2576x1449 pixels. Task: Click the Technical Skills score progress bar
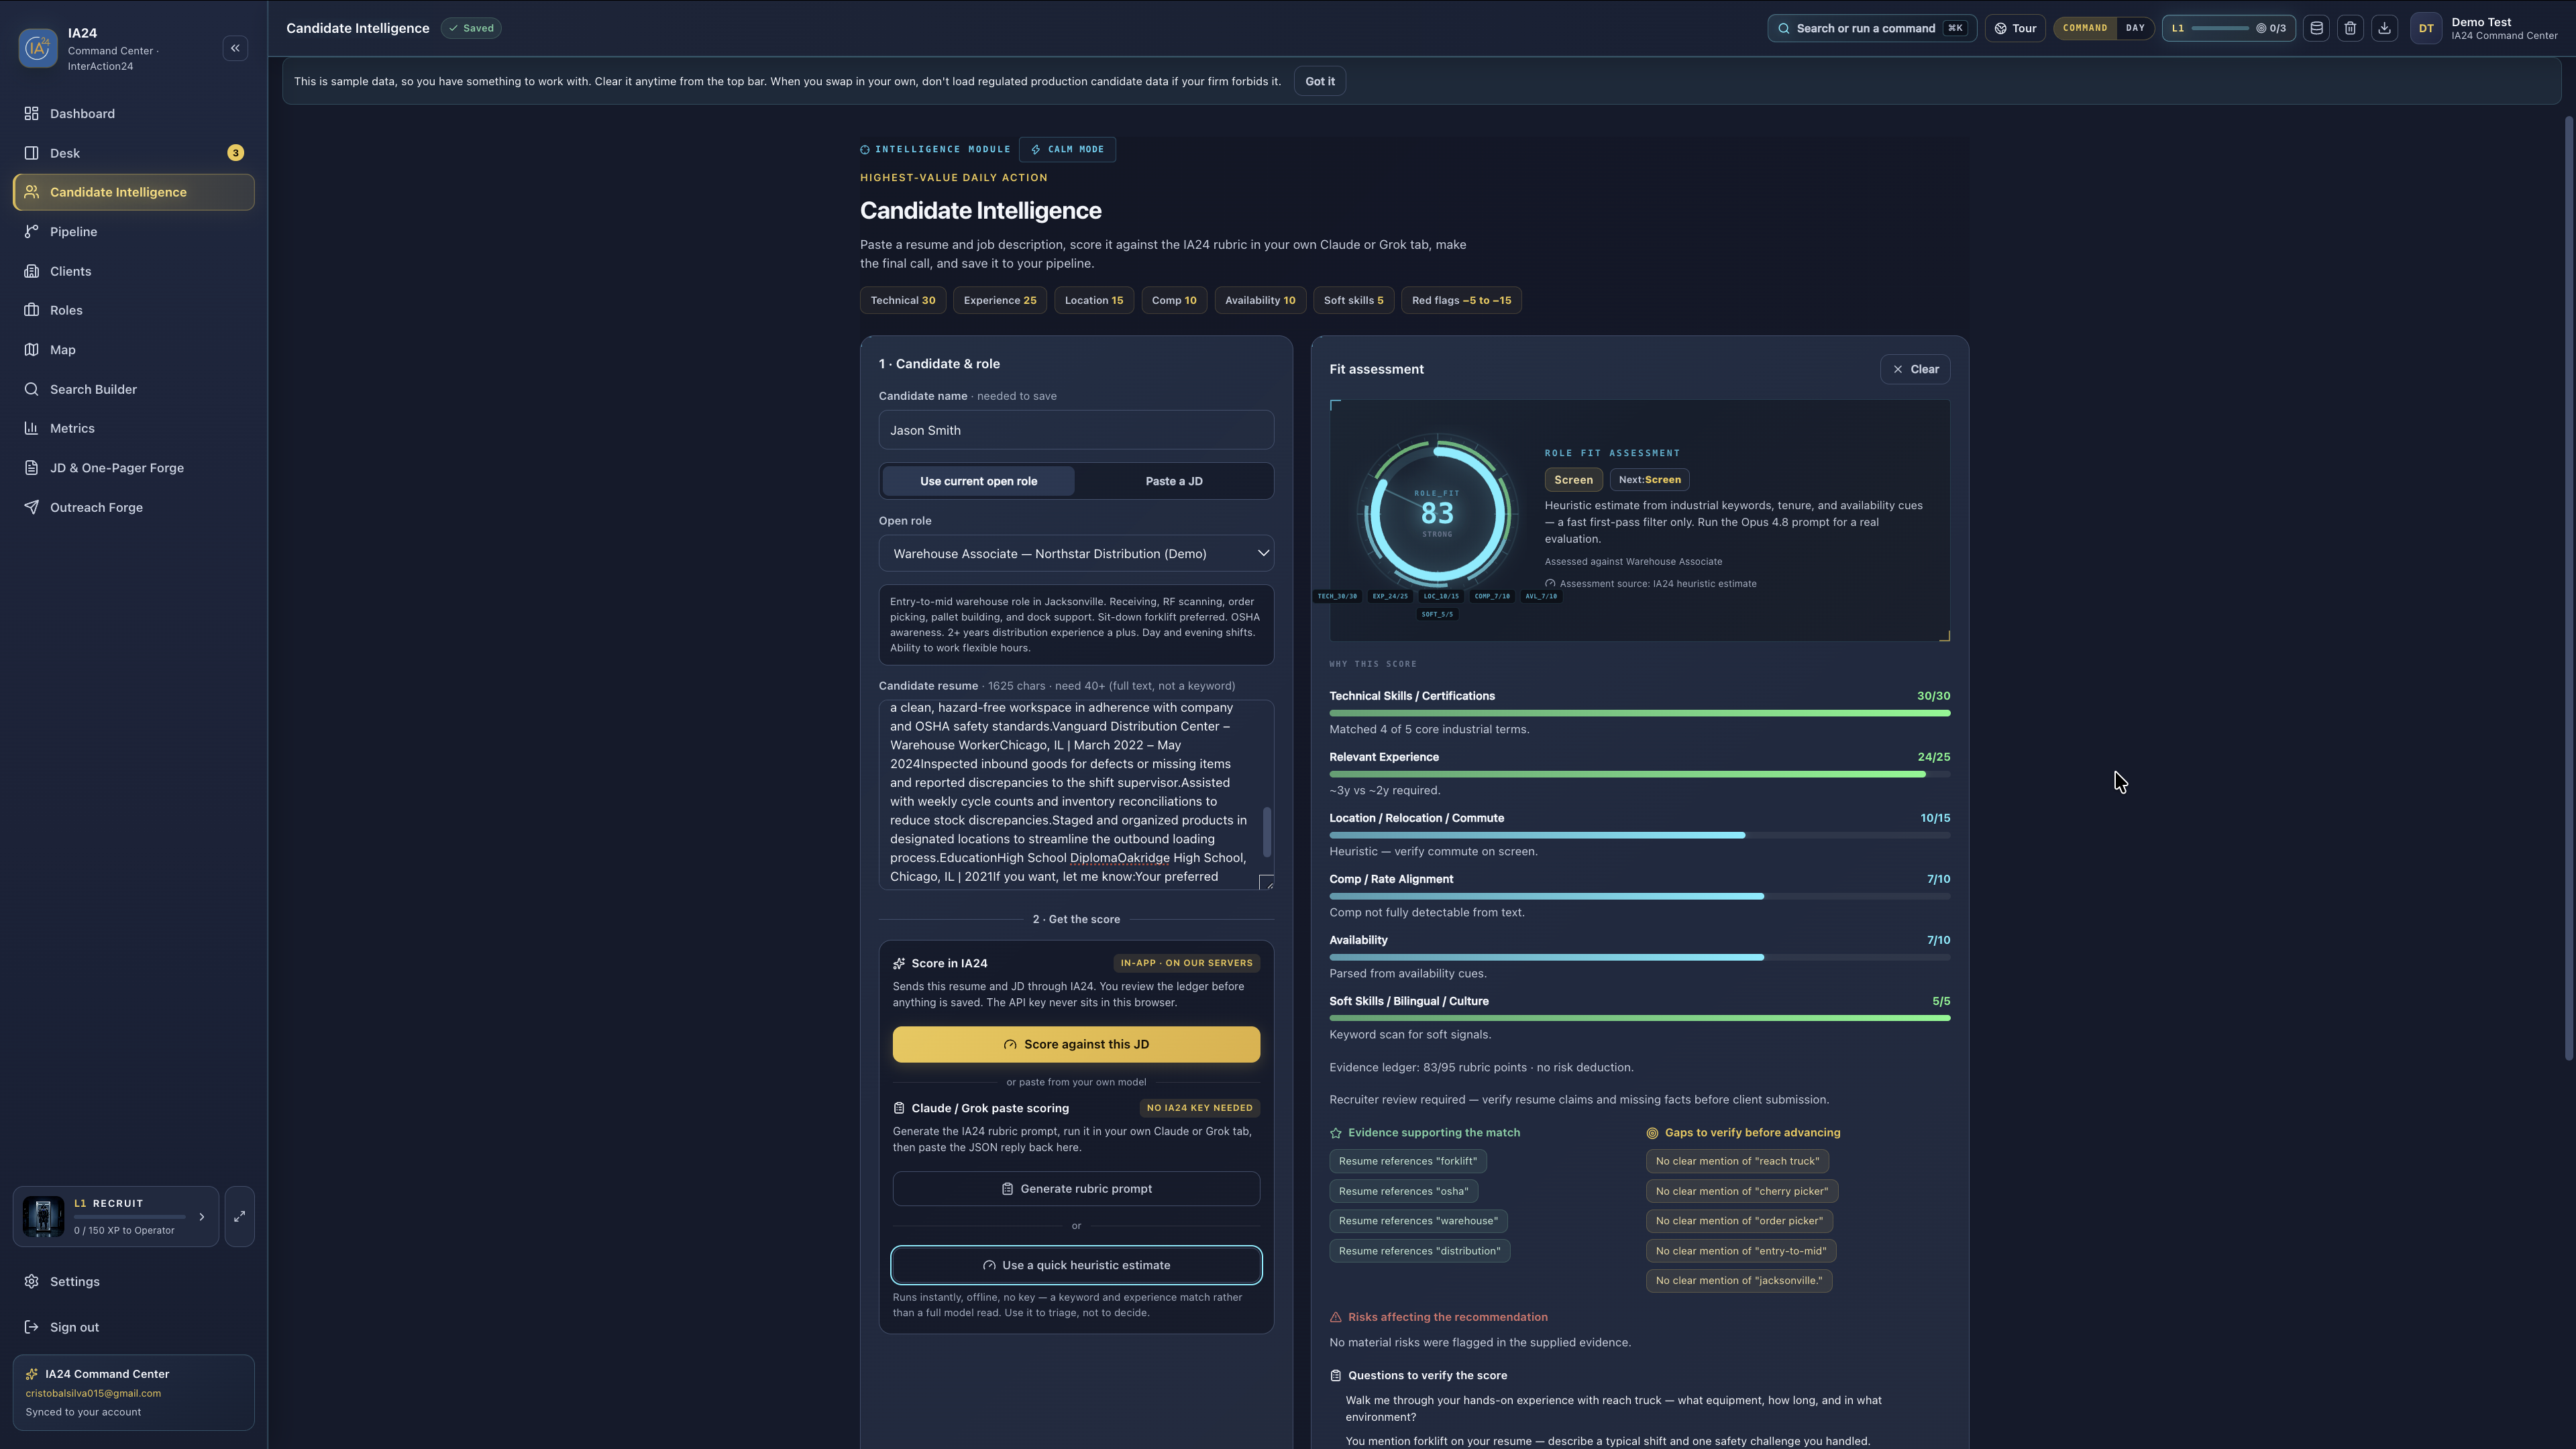[1639, 713]
